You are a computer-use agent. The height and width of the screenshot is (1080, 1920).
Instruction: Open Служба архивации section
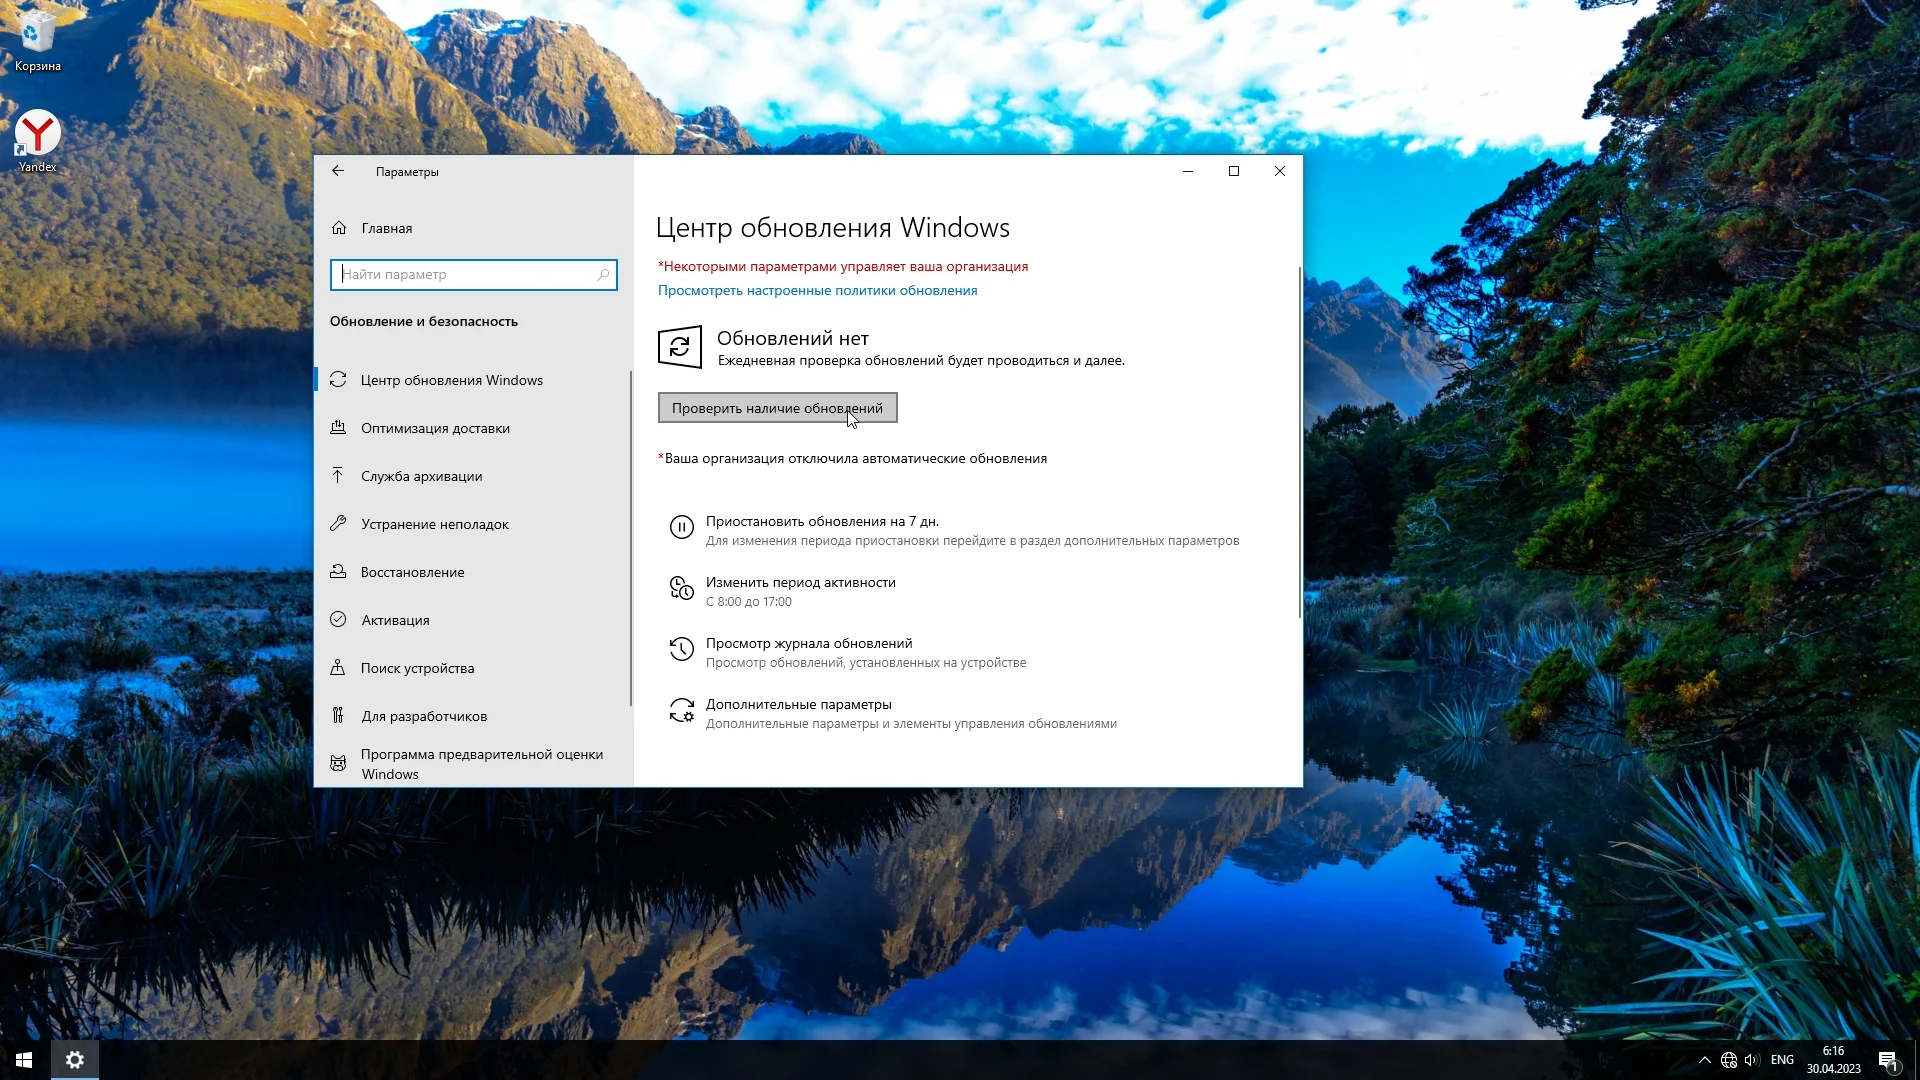(421, 476)
